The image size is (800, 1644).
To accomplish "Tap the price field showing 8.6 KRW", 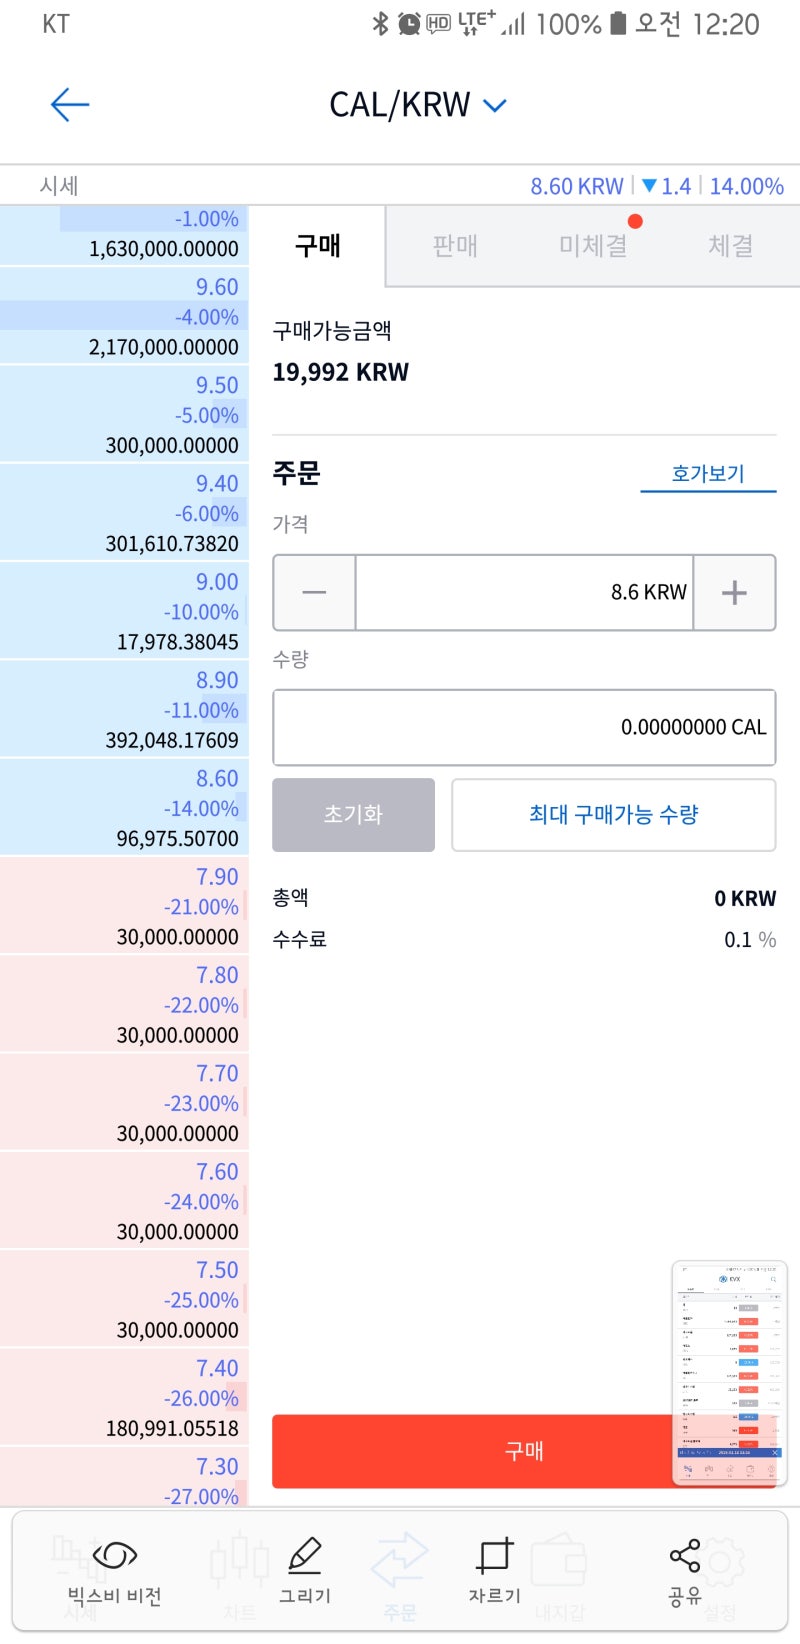I will tap(523, 592).
